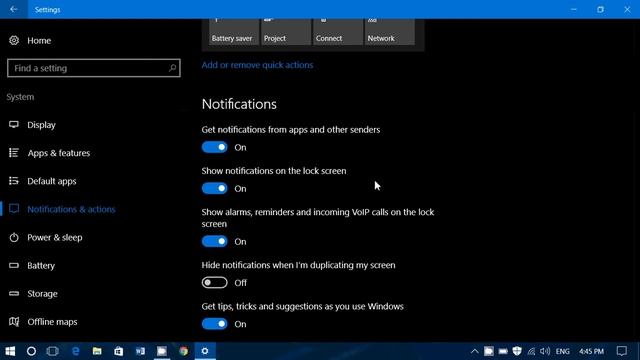Click the Battery icon in sidebar
Image resolution: width=640 pixels, height=360 pixels.
14,265
